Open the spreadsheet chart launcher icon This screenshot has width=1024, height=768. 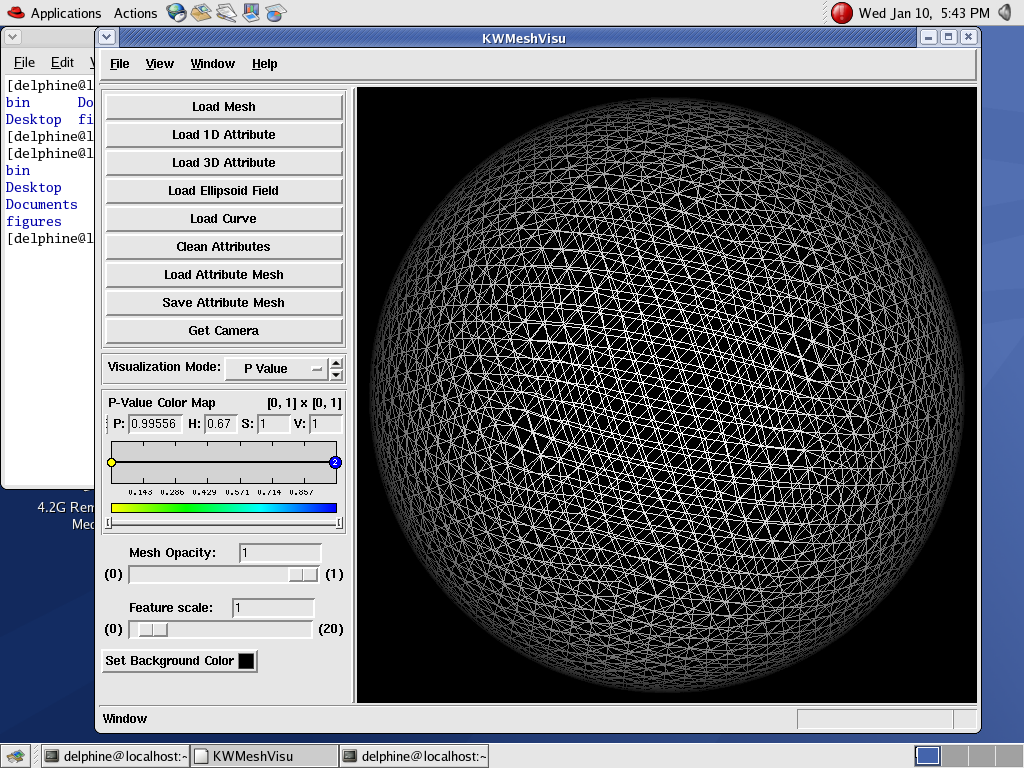(x=276, y=13)
